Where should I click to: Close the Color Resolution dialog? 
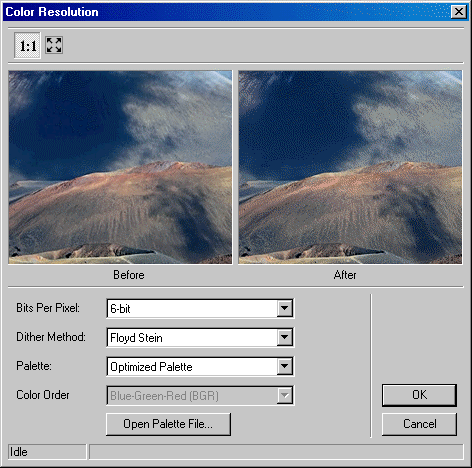(459, 12)
